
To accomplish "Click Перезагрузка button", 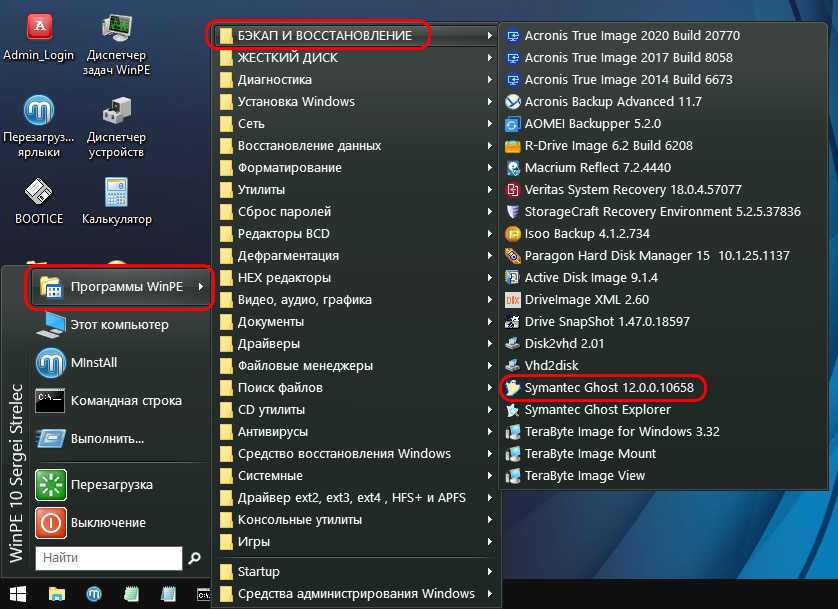I will coord(120,485).
